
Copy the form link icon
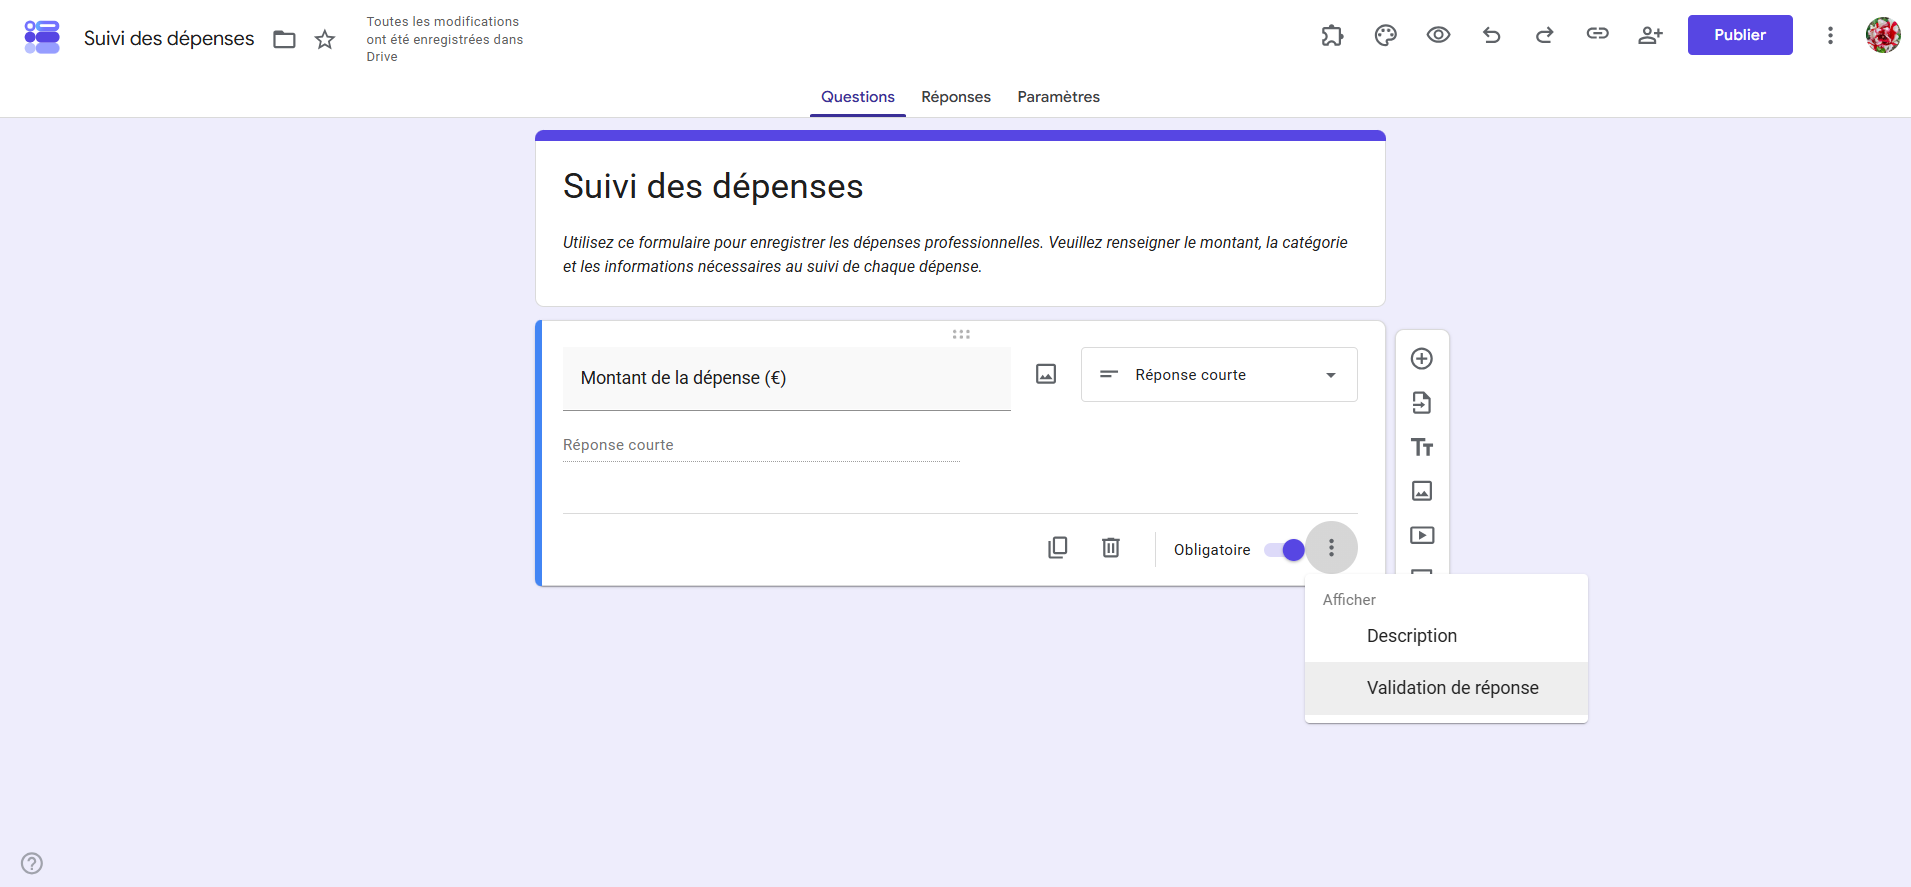[x=1598, y=34]
